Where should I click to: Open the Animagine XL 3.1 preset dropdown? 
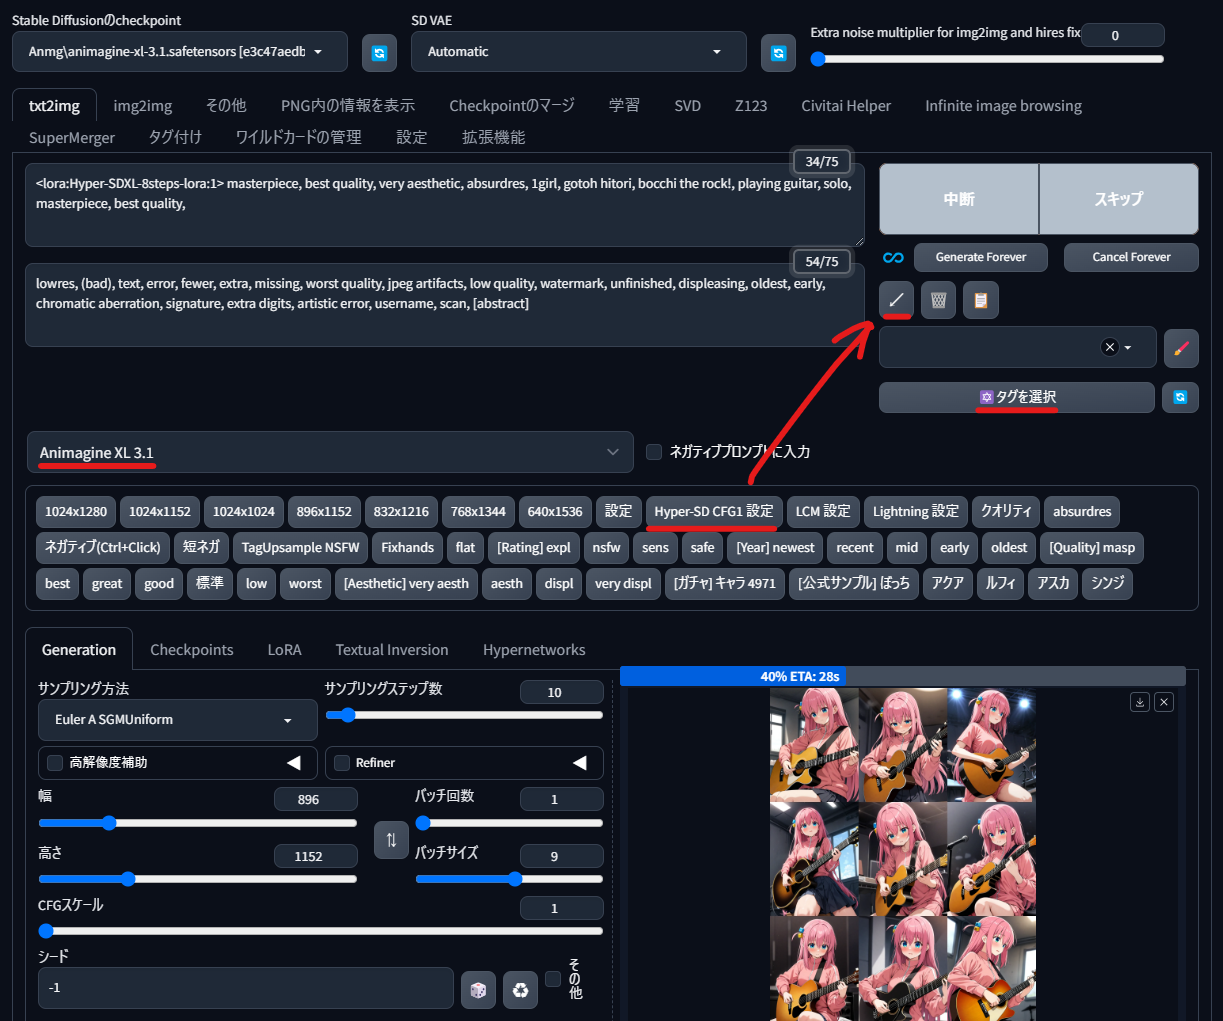[x=330, y=452]
